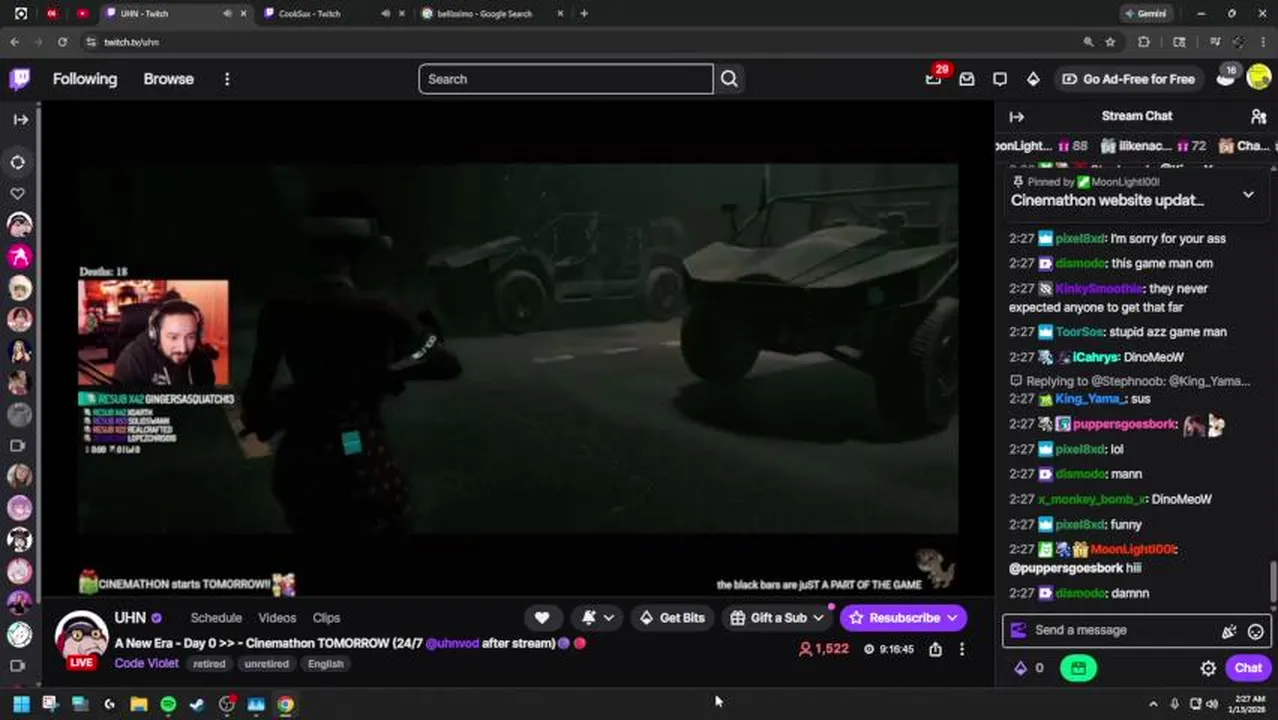The width and height of the screenshot is (1278, 720).
Task: Open the Get Bits diamond icon in top bar
Action: pos(1033,79)
